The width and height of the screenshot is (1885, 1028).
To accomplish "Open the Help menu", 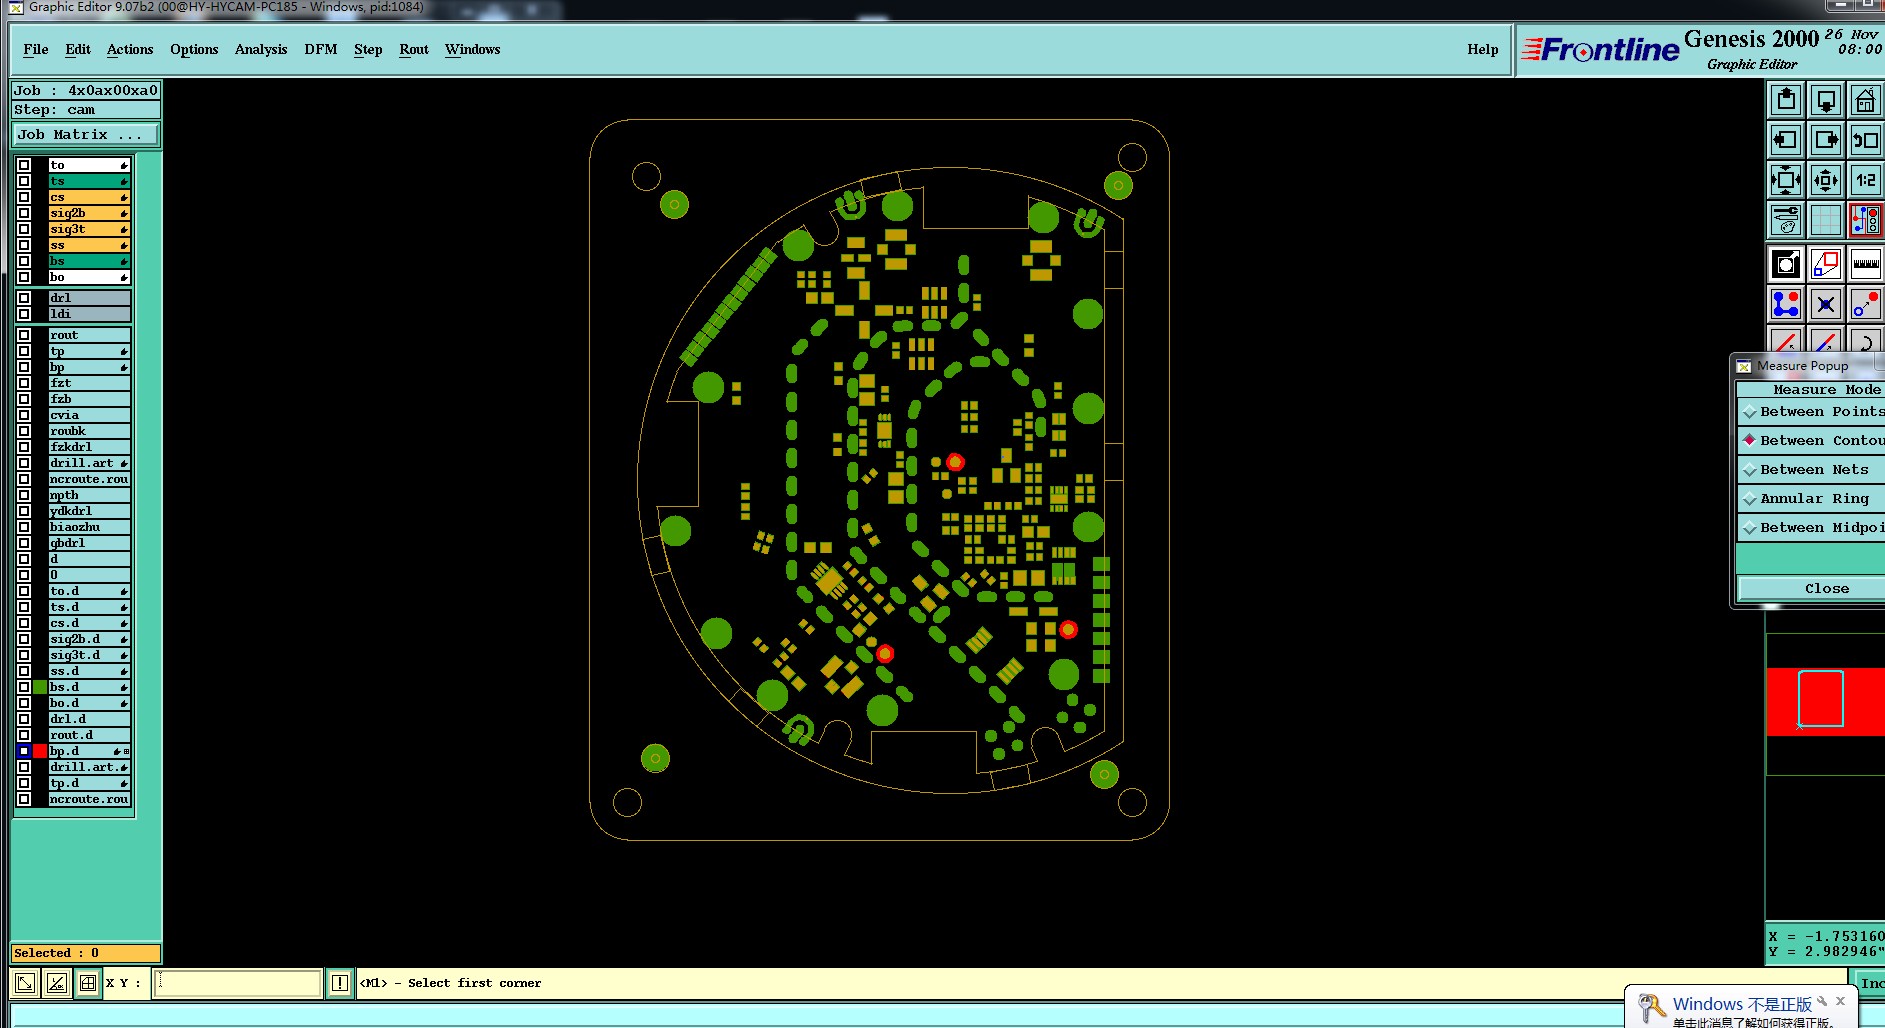I will pyautogui.click(x=1483, y=49).
